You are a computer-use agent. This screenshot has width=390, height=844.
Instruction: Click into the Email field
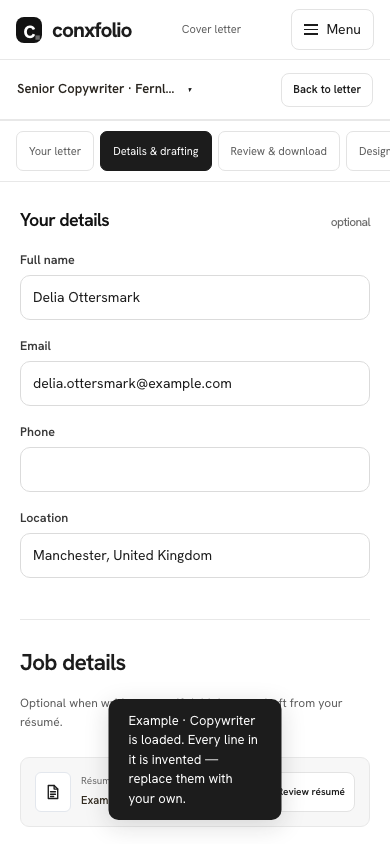click(195, 384)
